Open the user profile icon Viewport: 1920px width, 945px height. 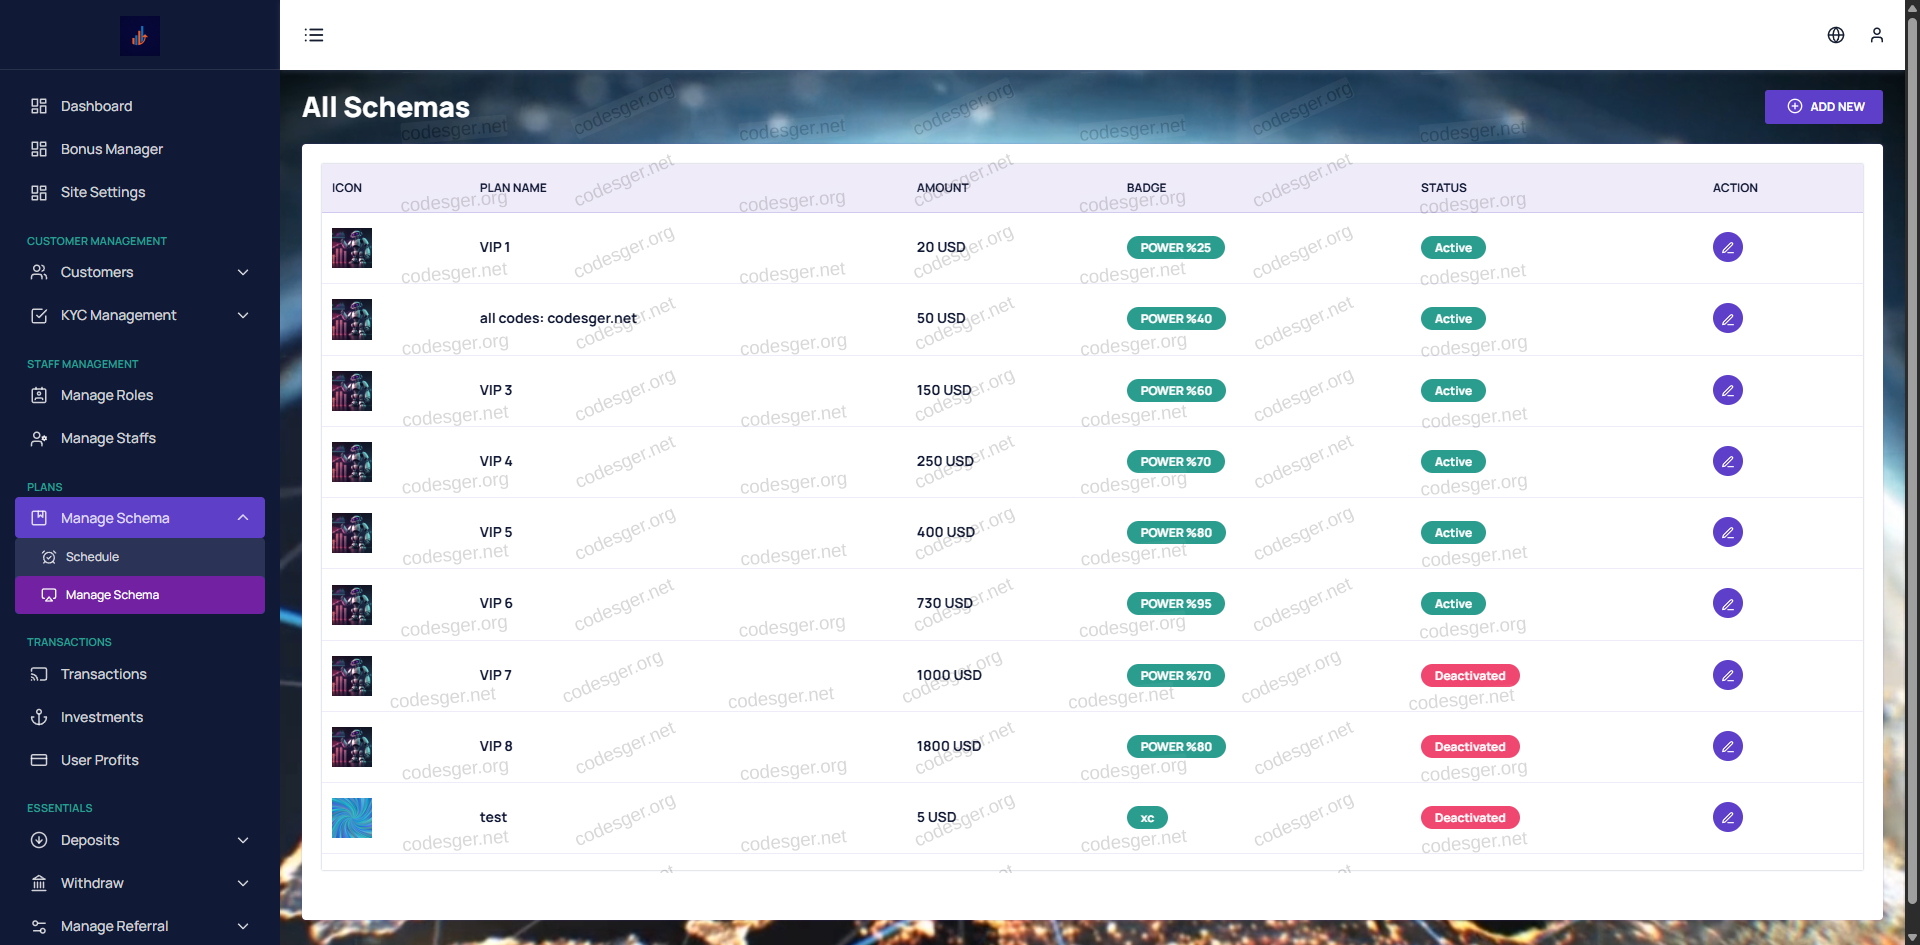point(1877,35)
